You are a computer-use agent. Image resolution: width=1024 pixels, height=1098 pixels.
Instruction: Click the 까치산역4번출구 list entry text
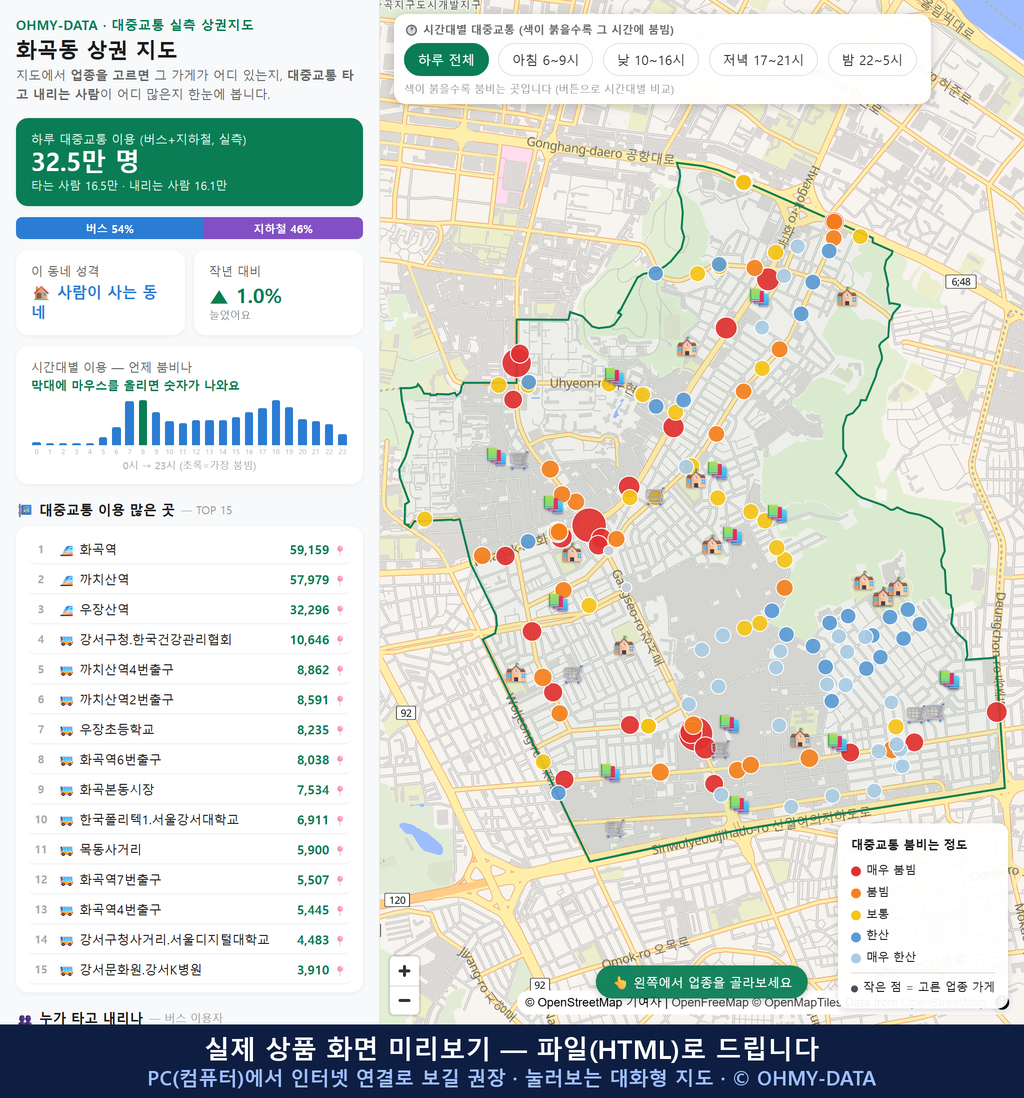point(127,669)
